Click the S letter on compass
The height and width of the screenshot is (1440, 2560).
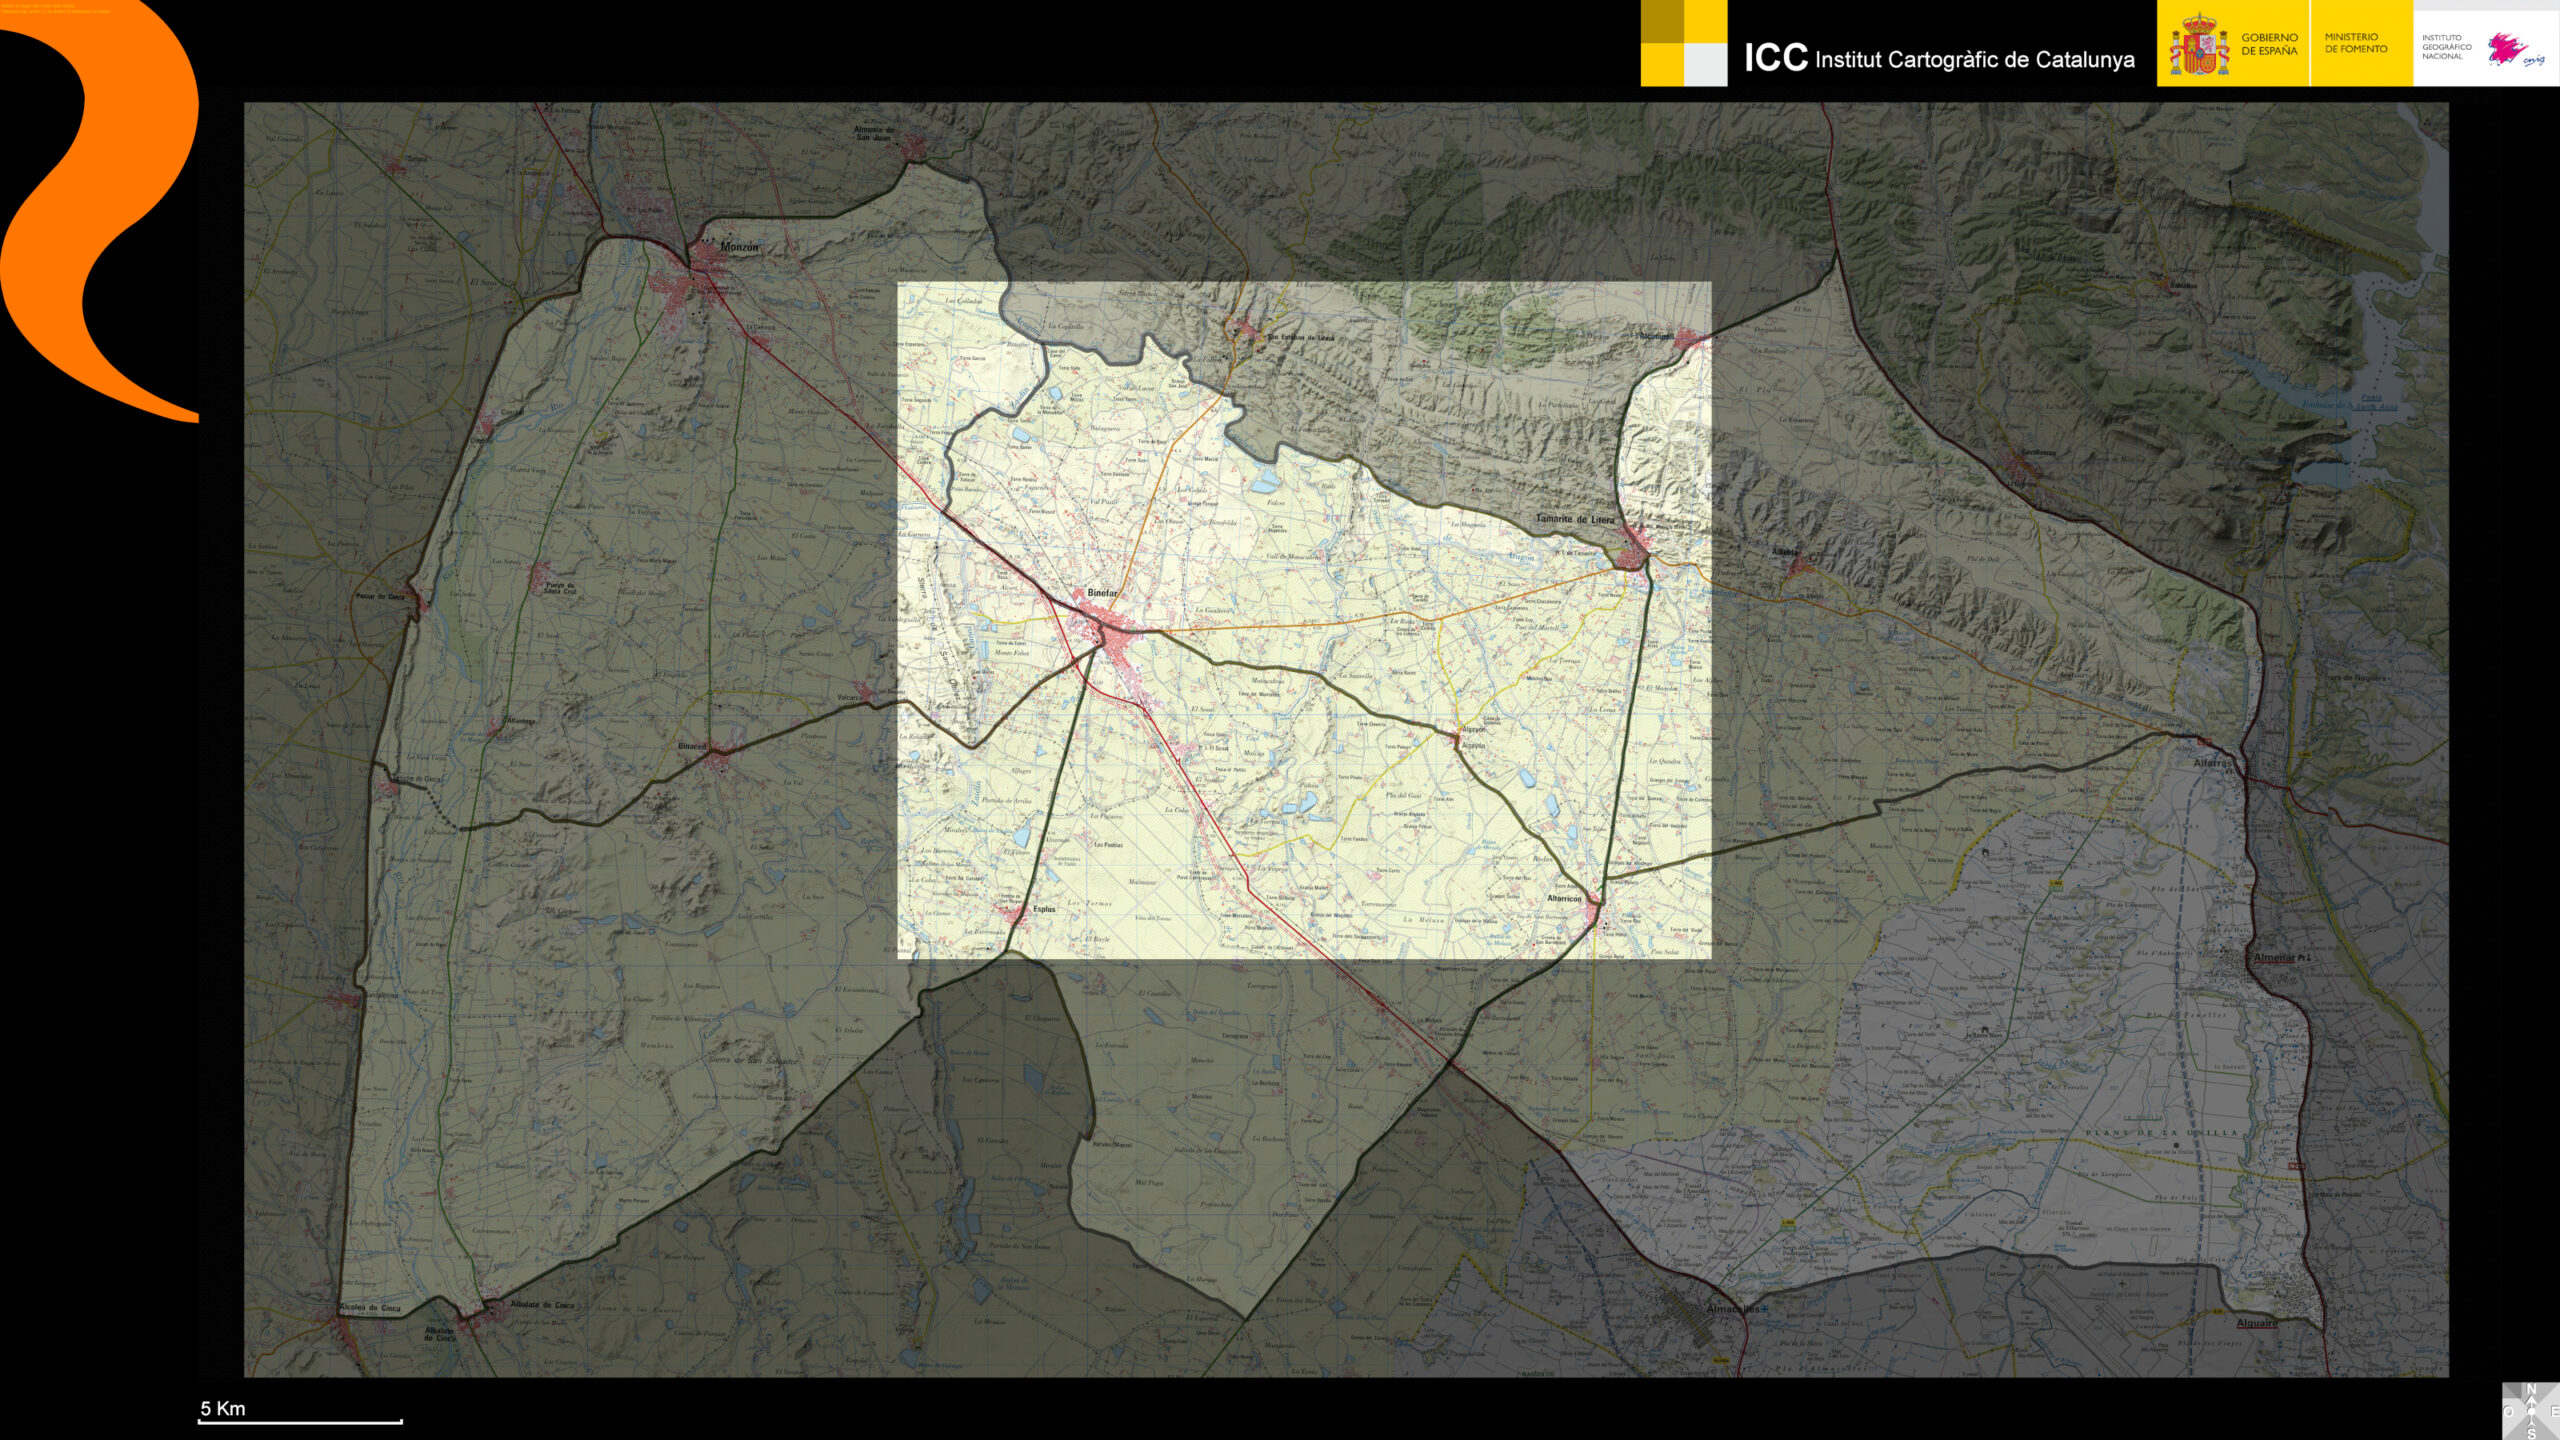2532,1434
